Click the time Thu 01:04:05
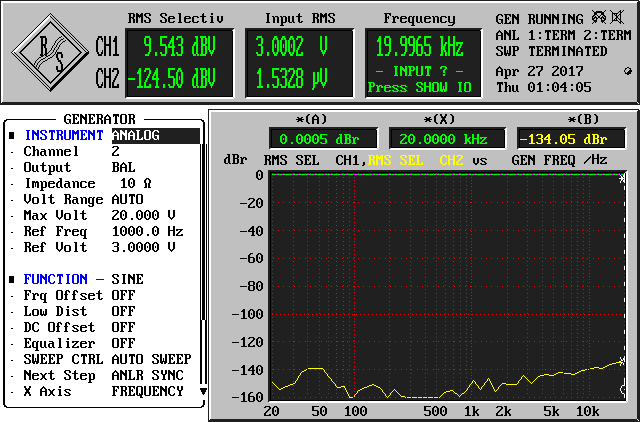Screen dimensions: 640x422 click(x=544, y=87)
